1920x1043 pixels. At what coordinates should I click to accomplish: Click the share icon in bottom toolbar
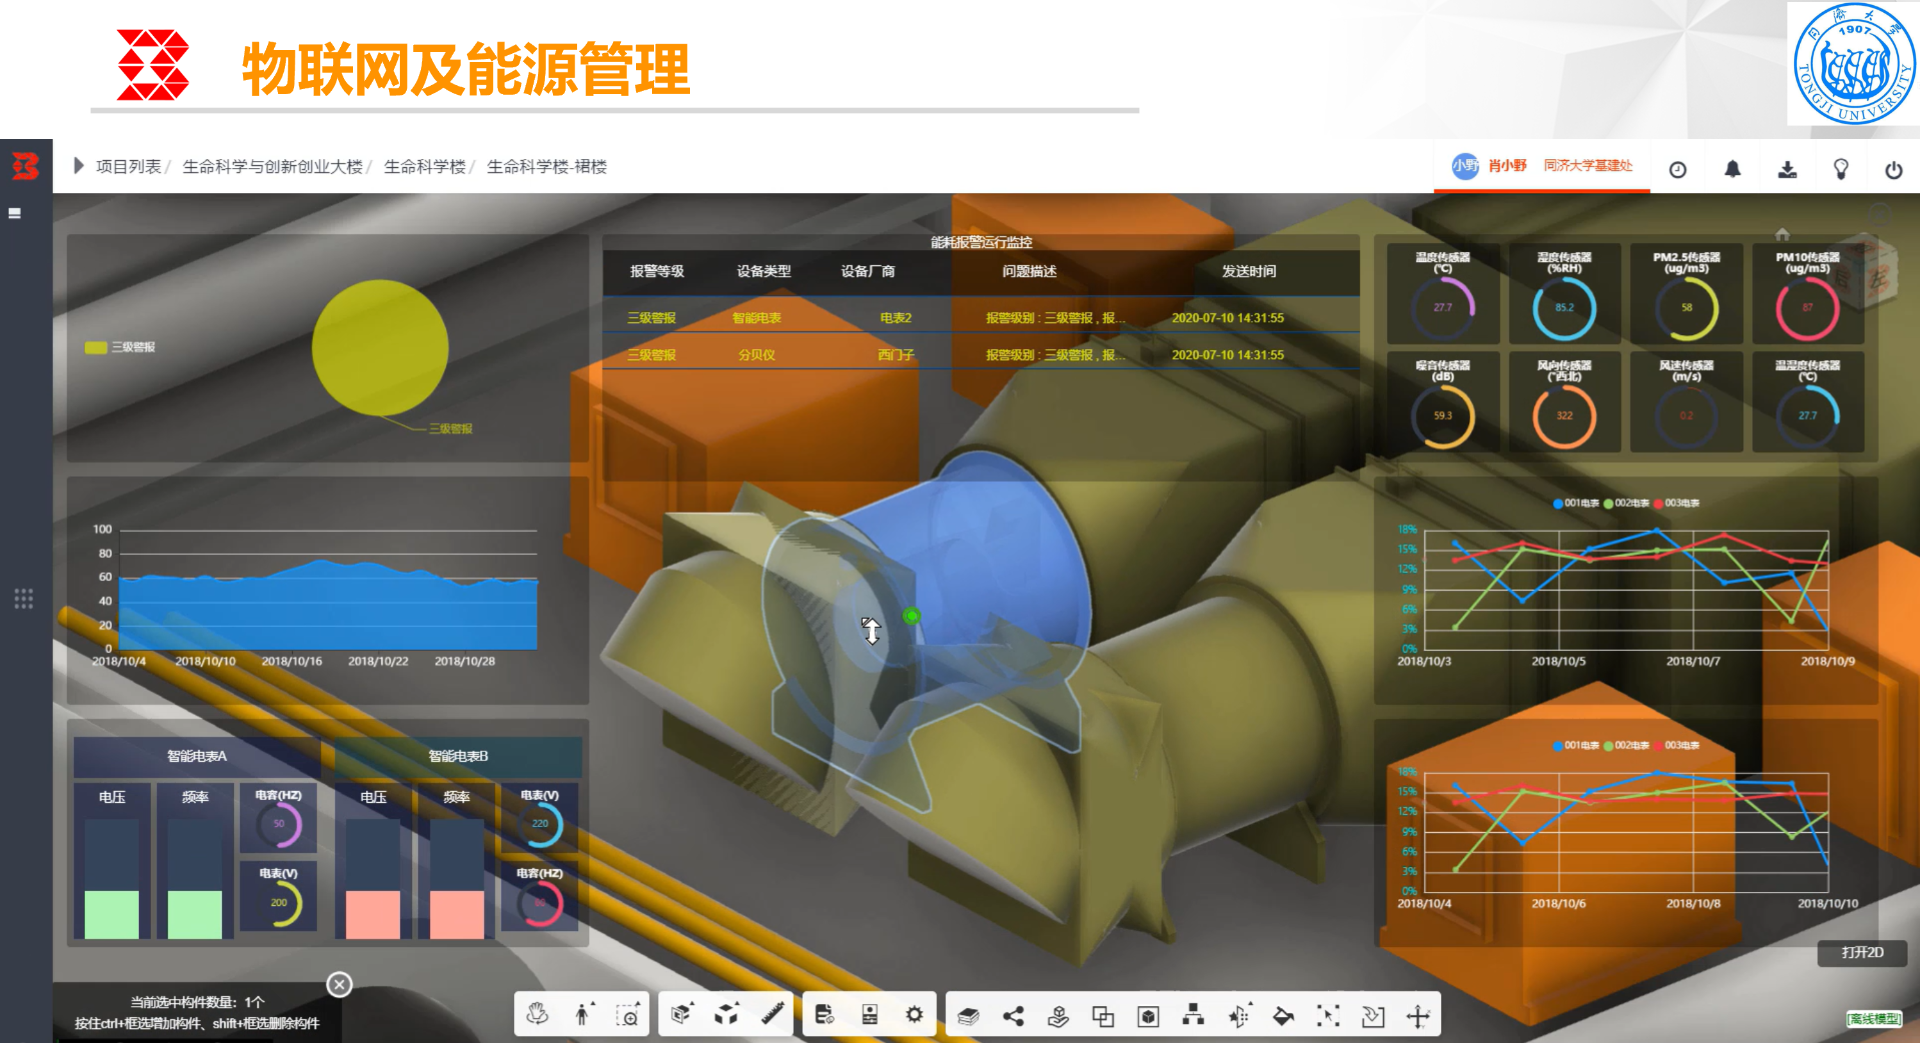pos(1013,1016)
